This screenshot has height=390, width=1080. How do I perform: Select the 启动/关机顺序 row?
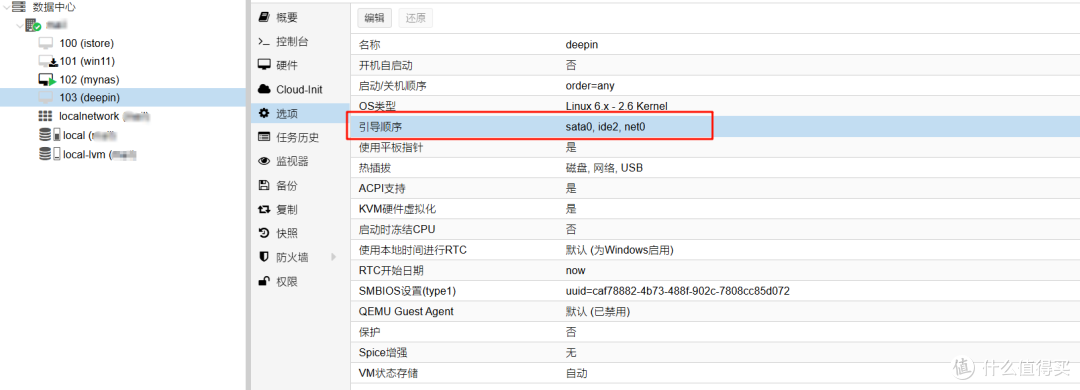[715, 86]
